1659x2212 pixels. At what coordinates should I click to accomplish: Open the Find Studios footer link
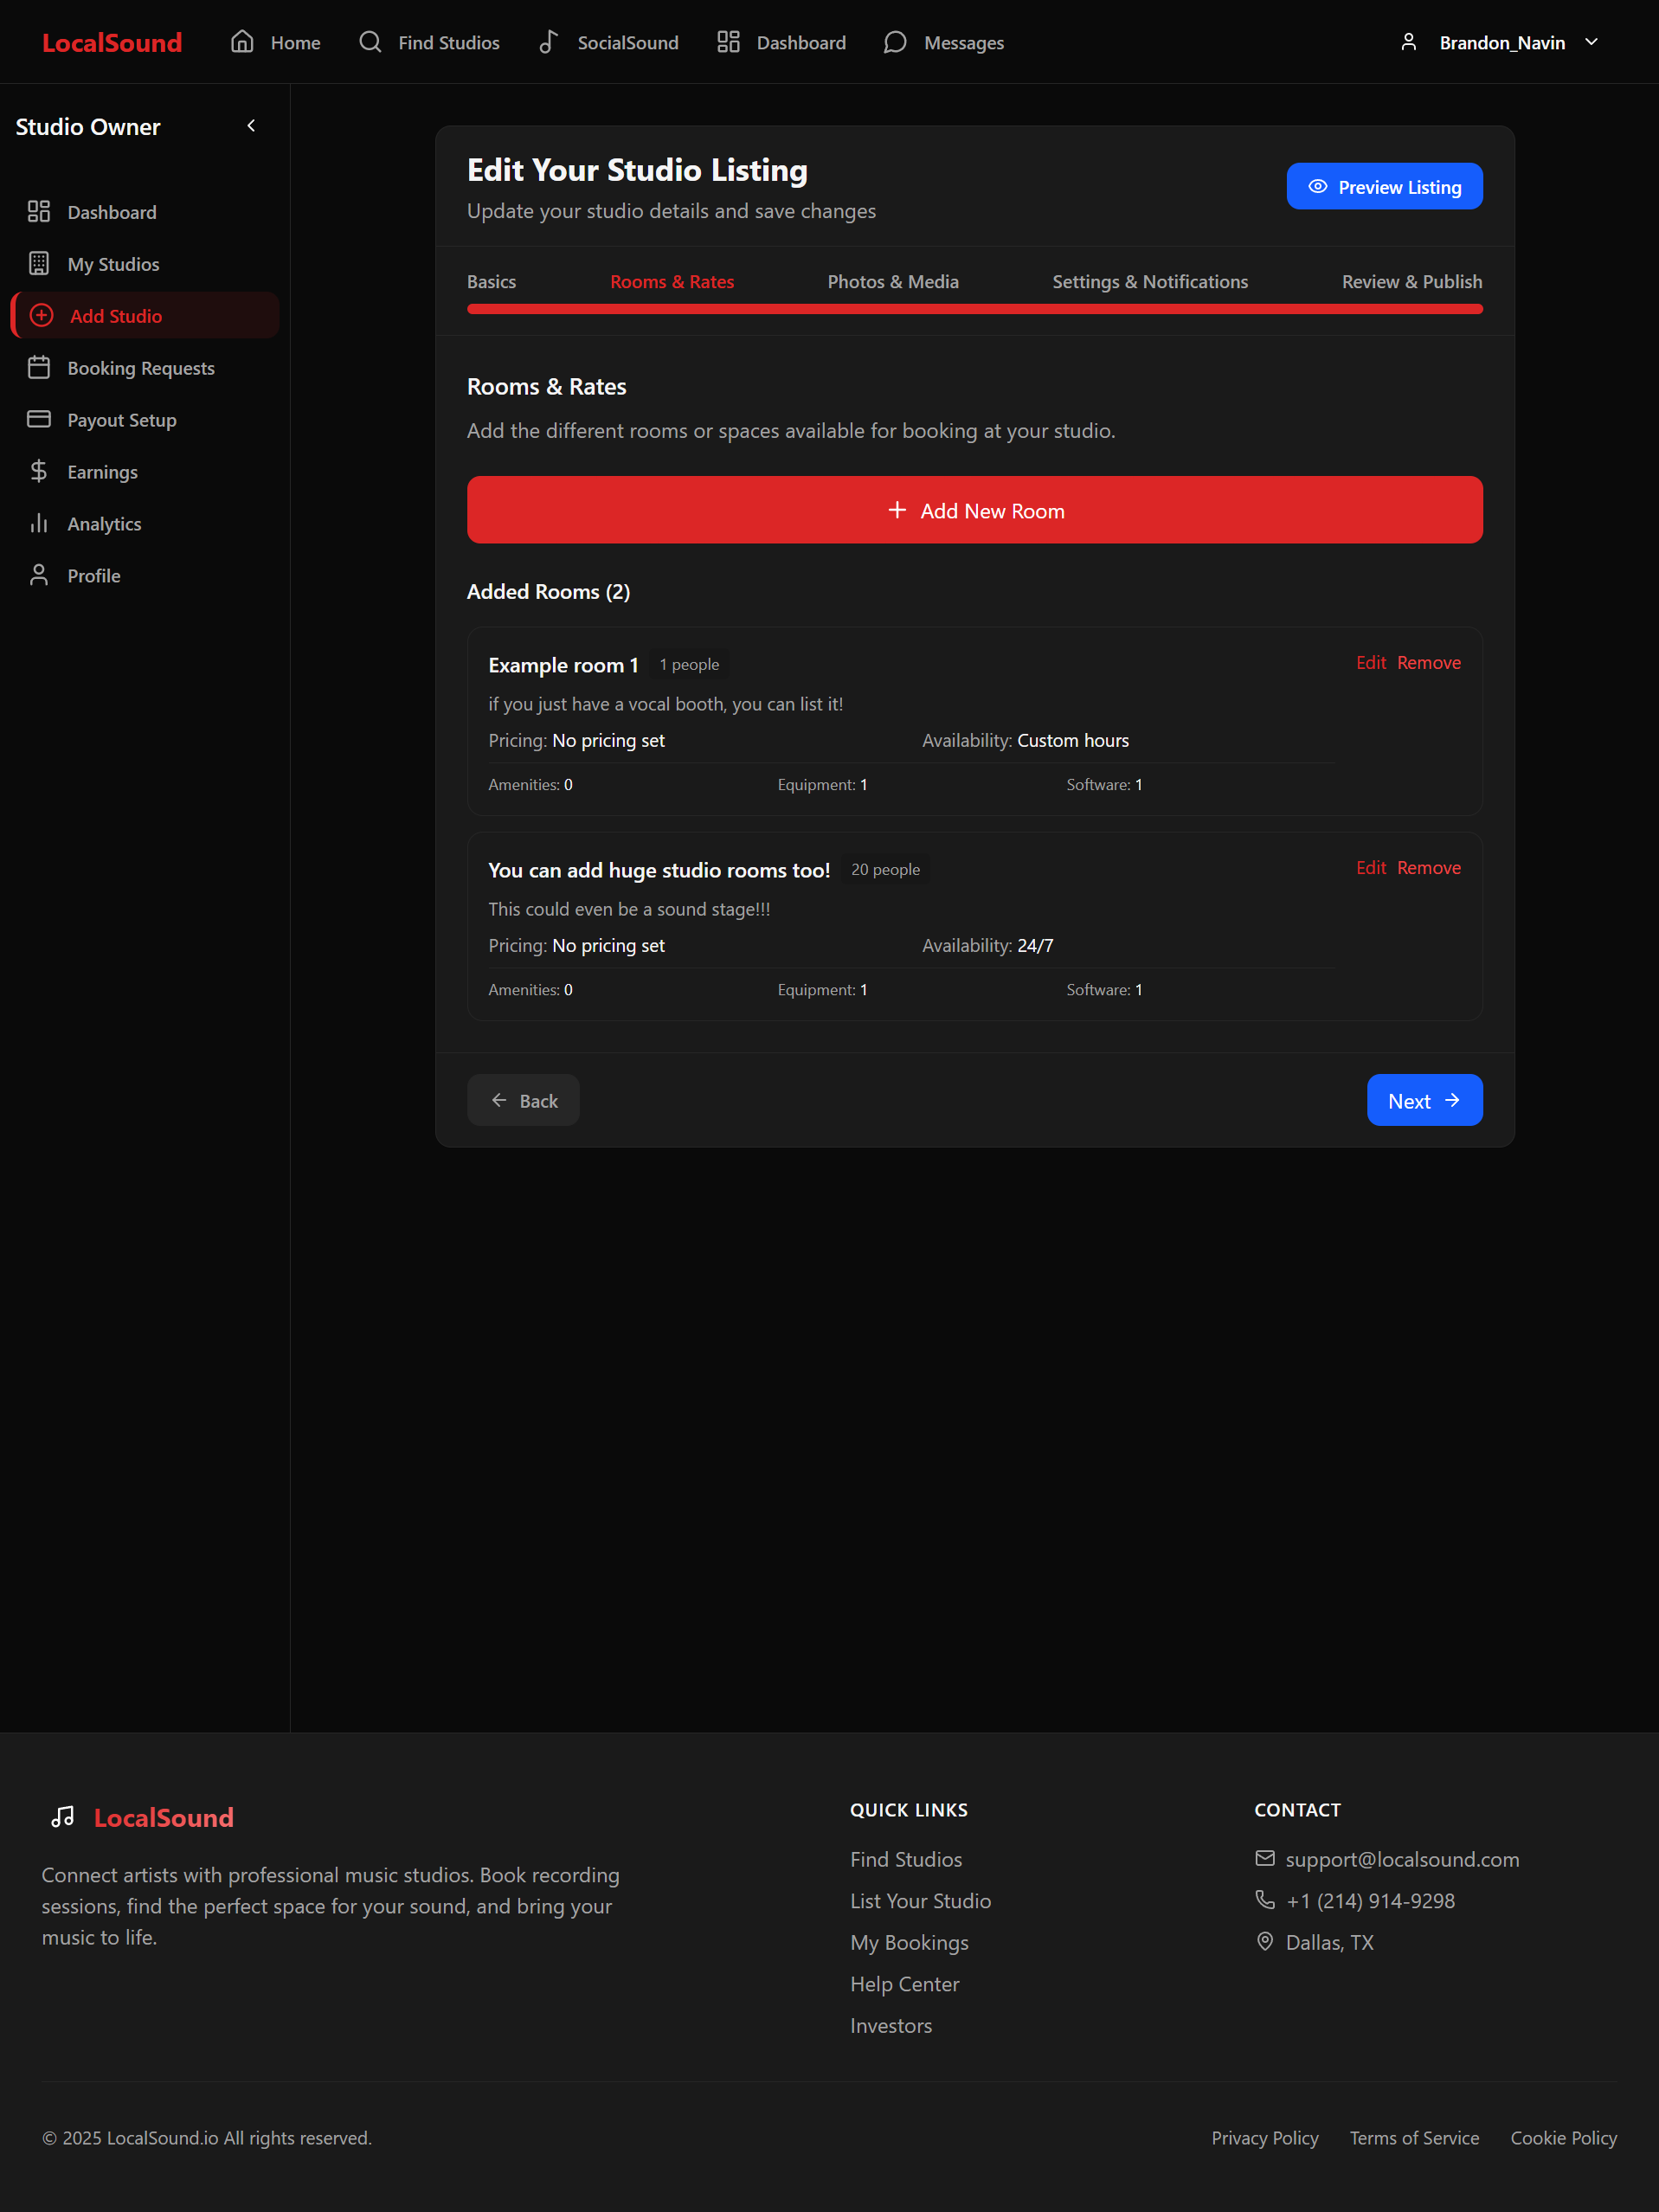coord(906,1859)
